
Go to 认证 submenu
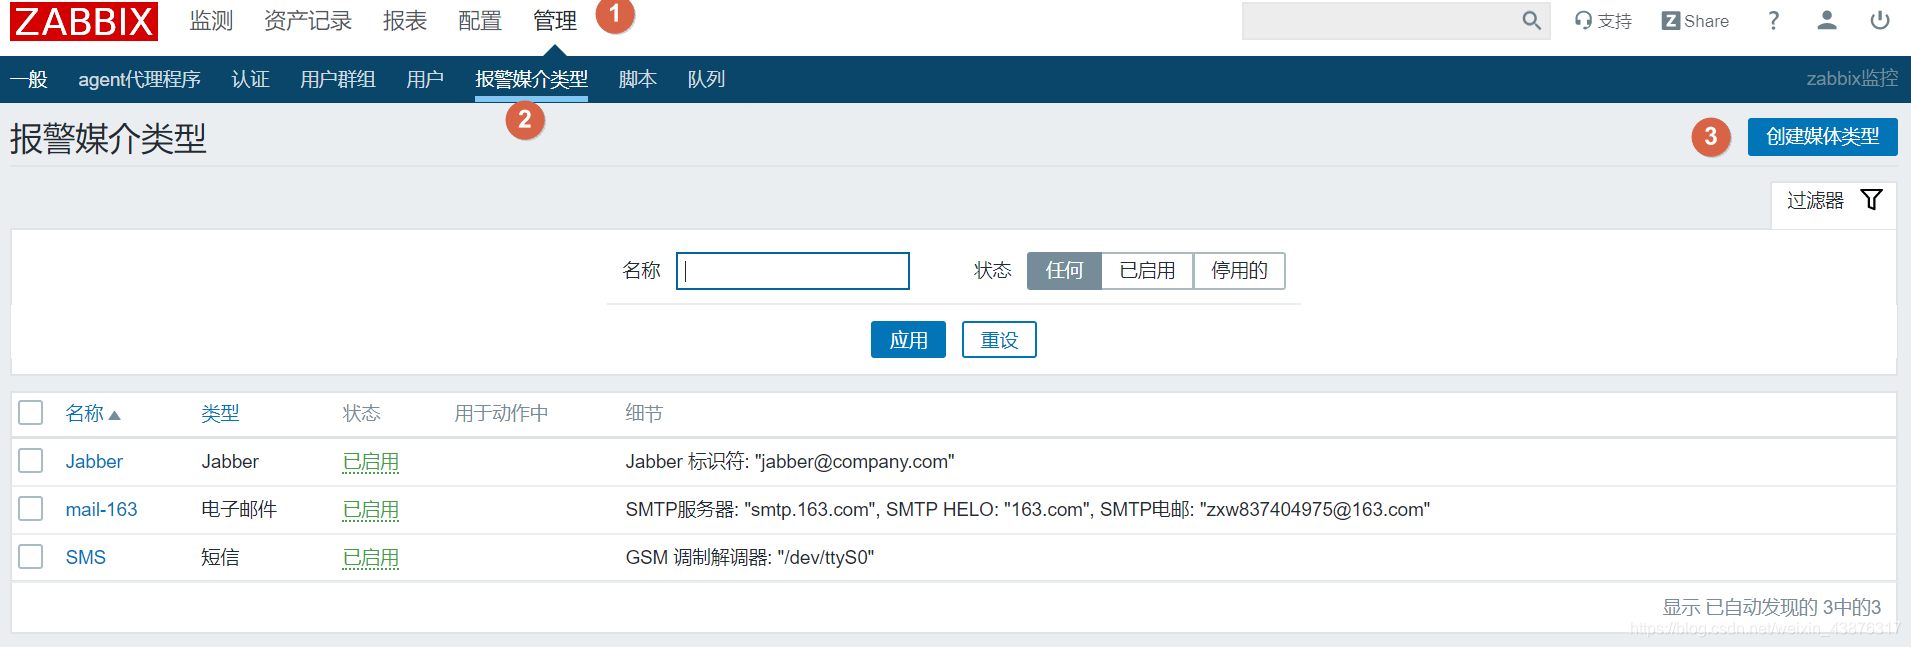250,79
